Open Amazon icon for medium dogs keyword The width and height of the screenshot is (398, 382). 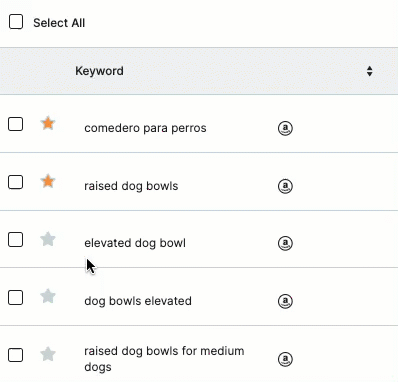pyautogui.click(x=285, y=359)
